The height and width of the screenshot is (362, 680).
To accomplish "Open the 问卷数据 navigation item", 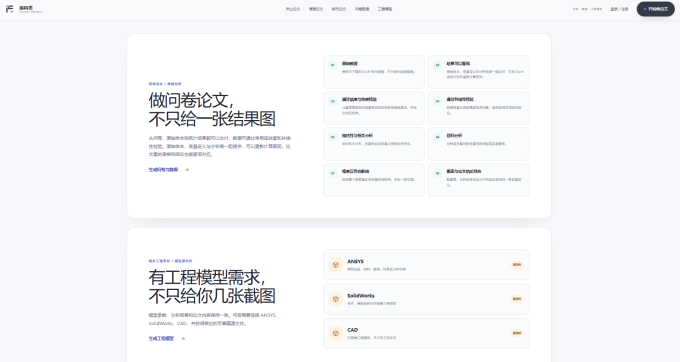I will [x=362, y=9].
